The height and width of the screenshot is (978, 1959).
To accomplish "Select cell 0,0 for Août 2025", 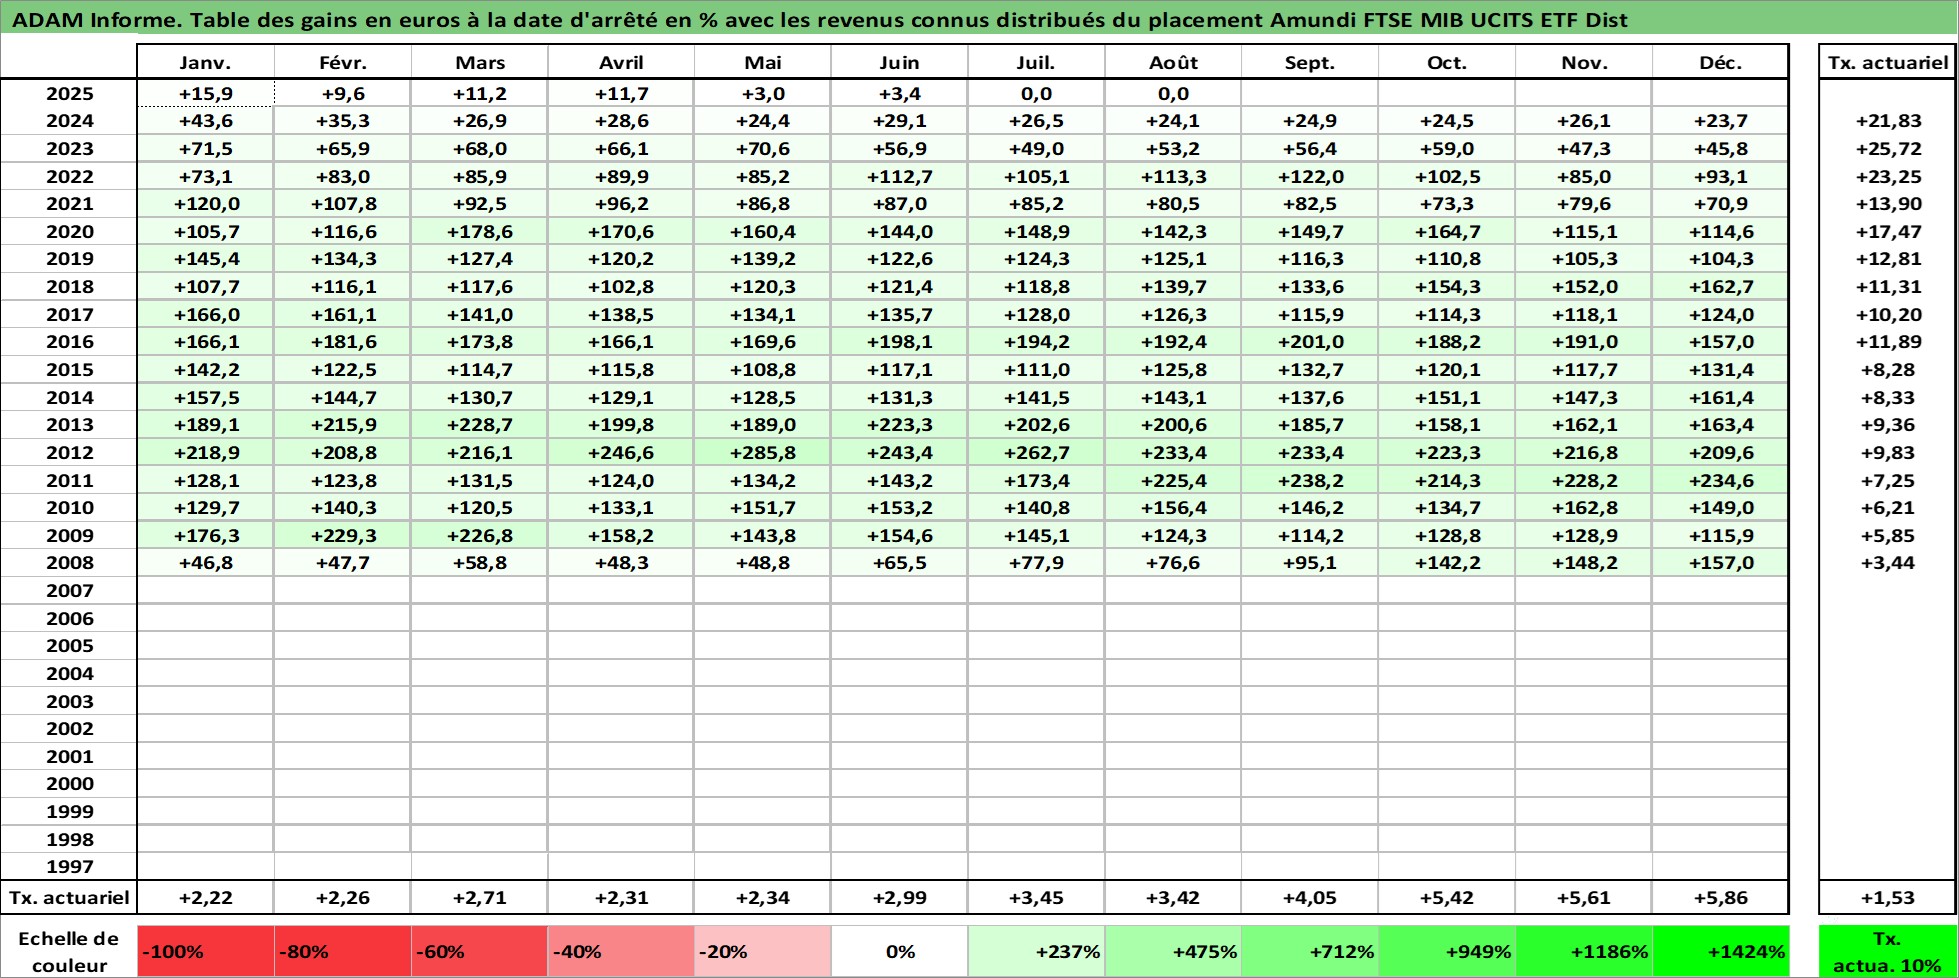I will [1173, 93].
